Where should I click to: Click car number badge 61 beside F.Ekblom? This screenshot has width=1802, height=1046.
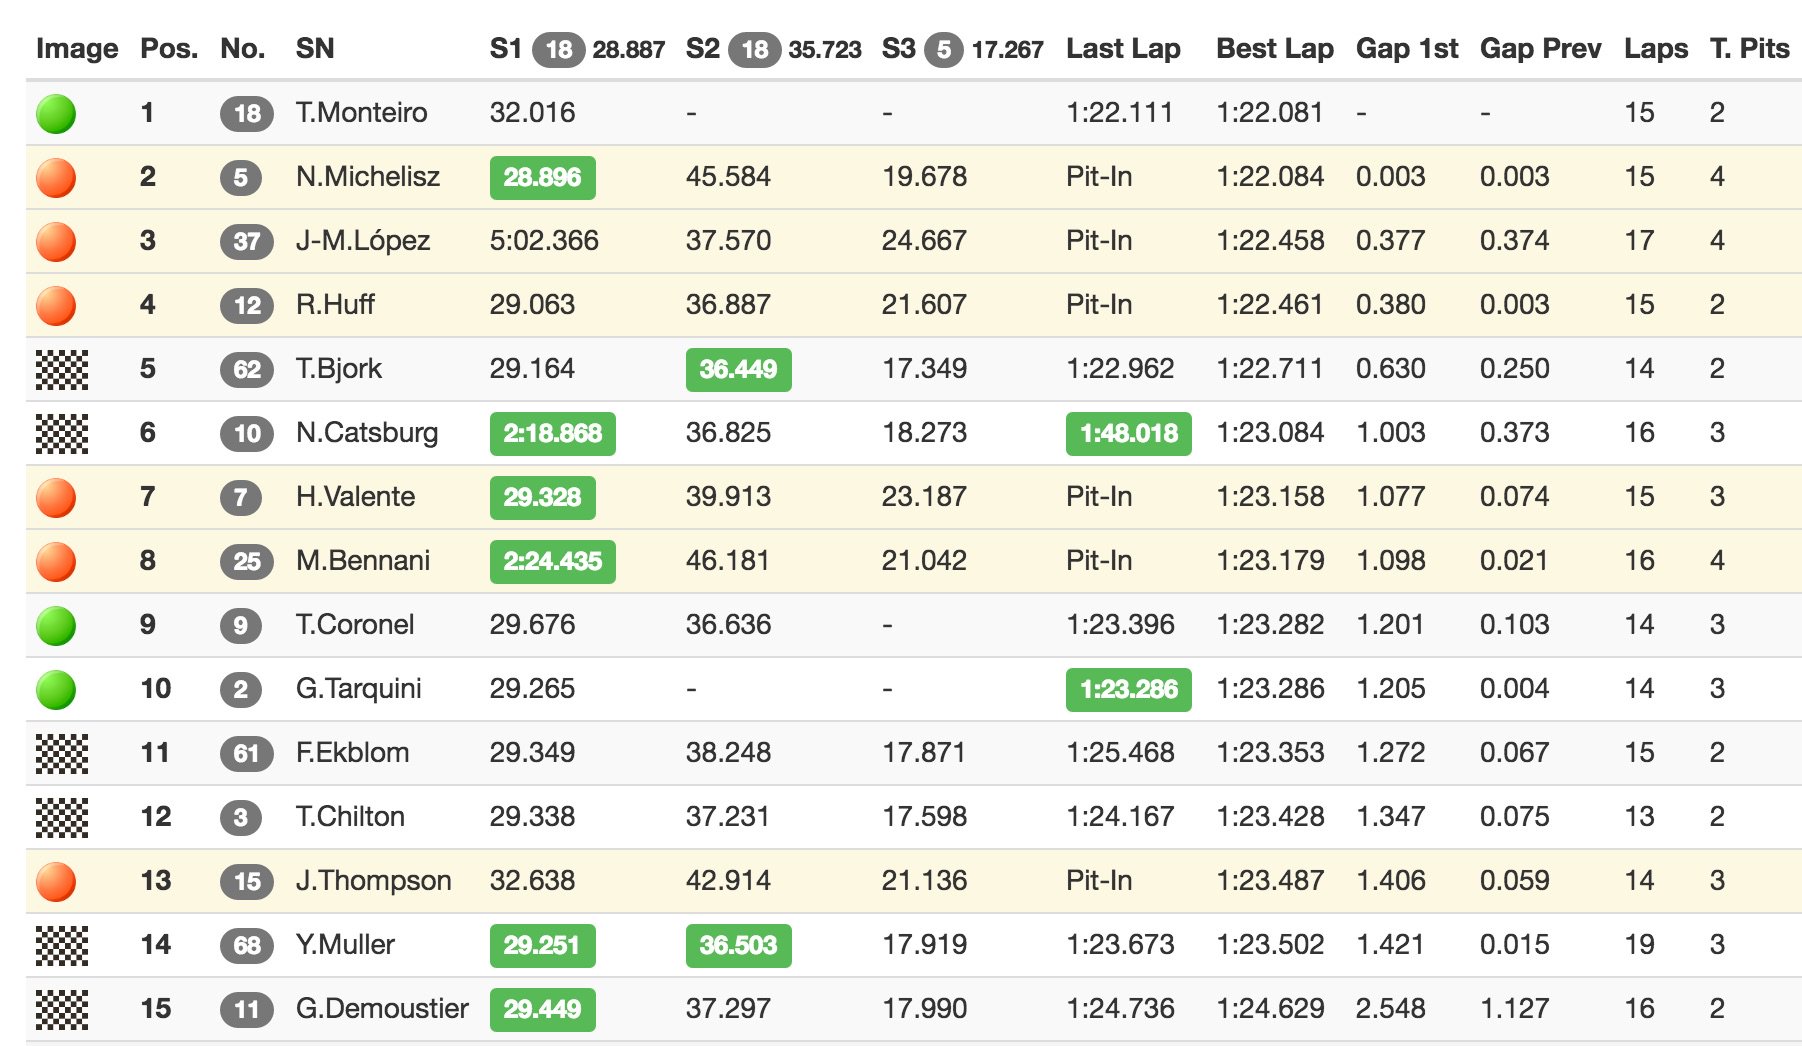coord(247,753)
